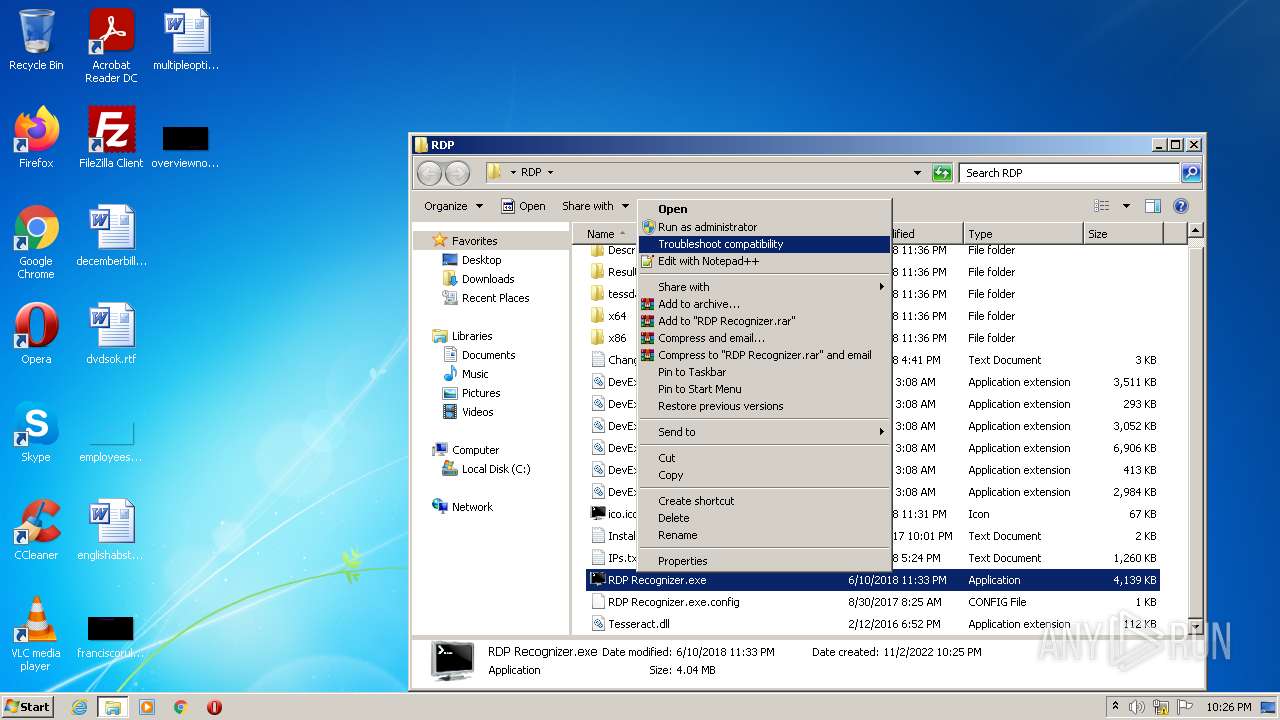1280x720 pixels.
Task: Select the dvdsok.rtf desktop file
Action: pos(111,333)
